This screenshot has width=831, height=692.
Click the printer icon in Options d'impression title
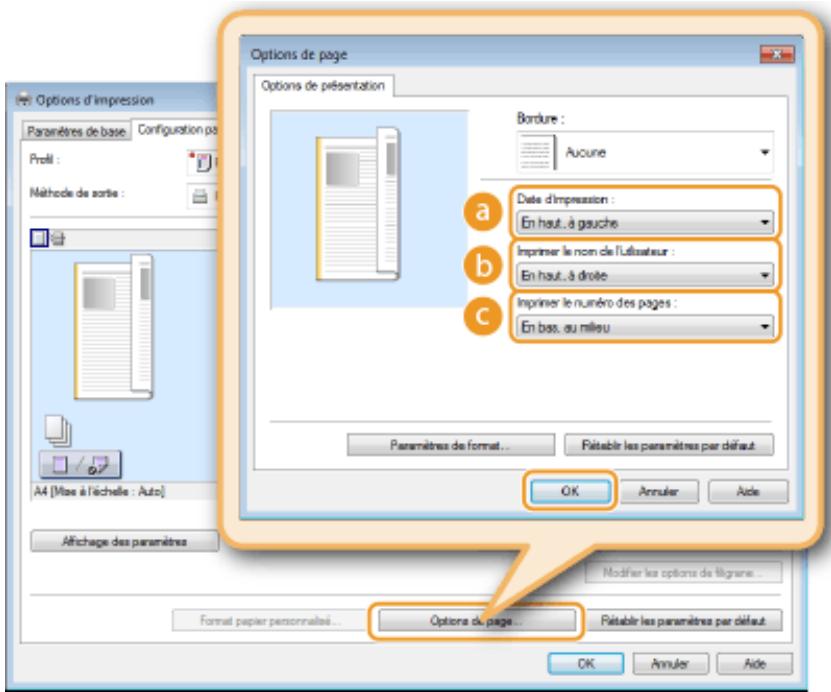tap(24, 100)
